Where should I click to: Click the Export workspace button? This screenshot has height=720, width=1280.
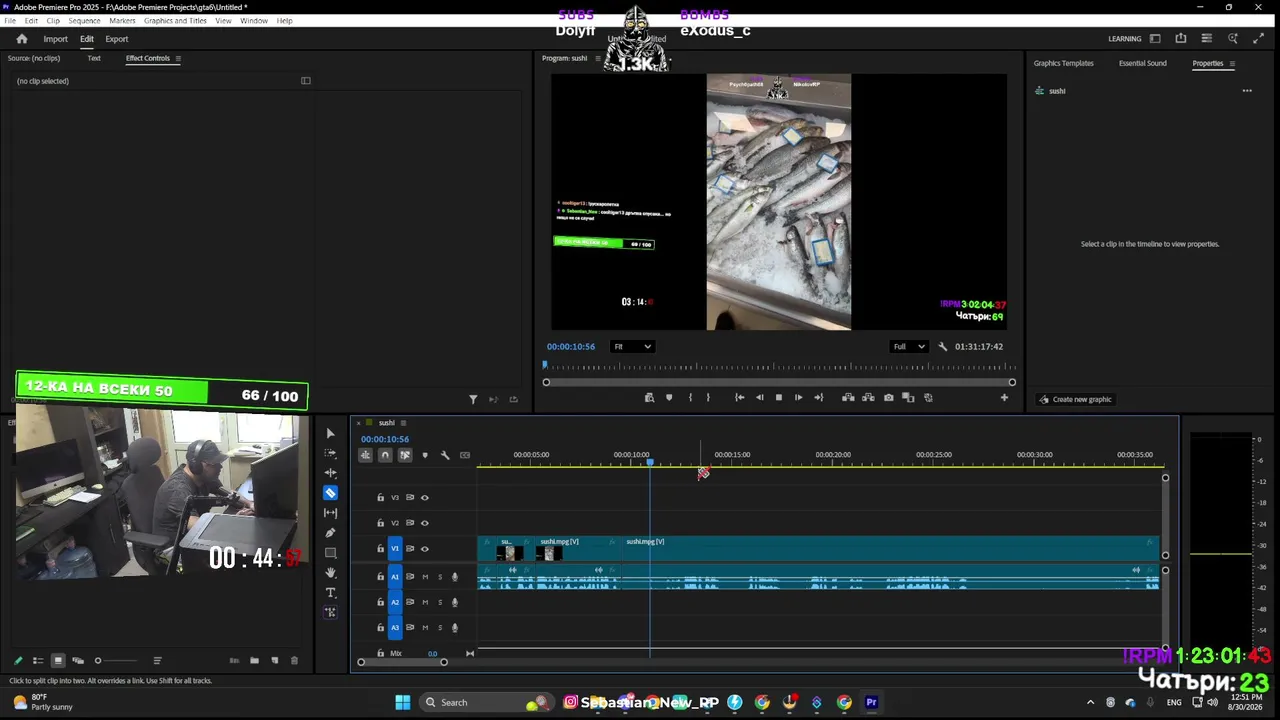pos(117,39)
